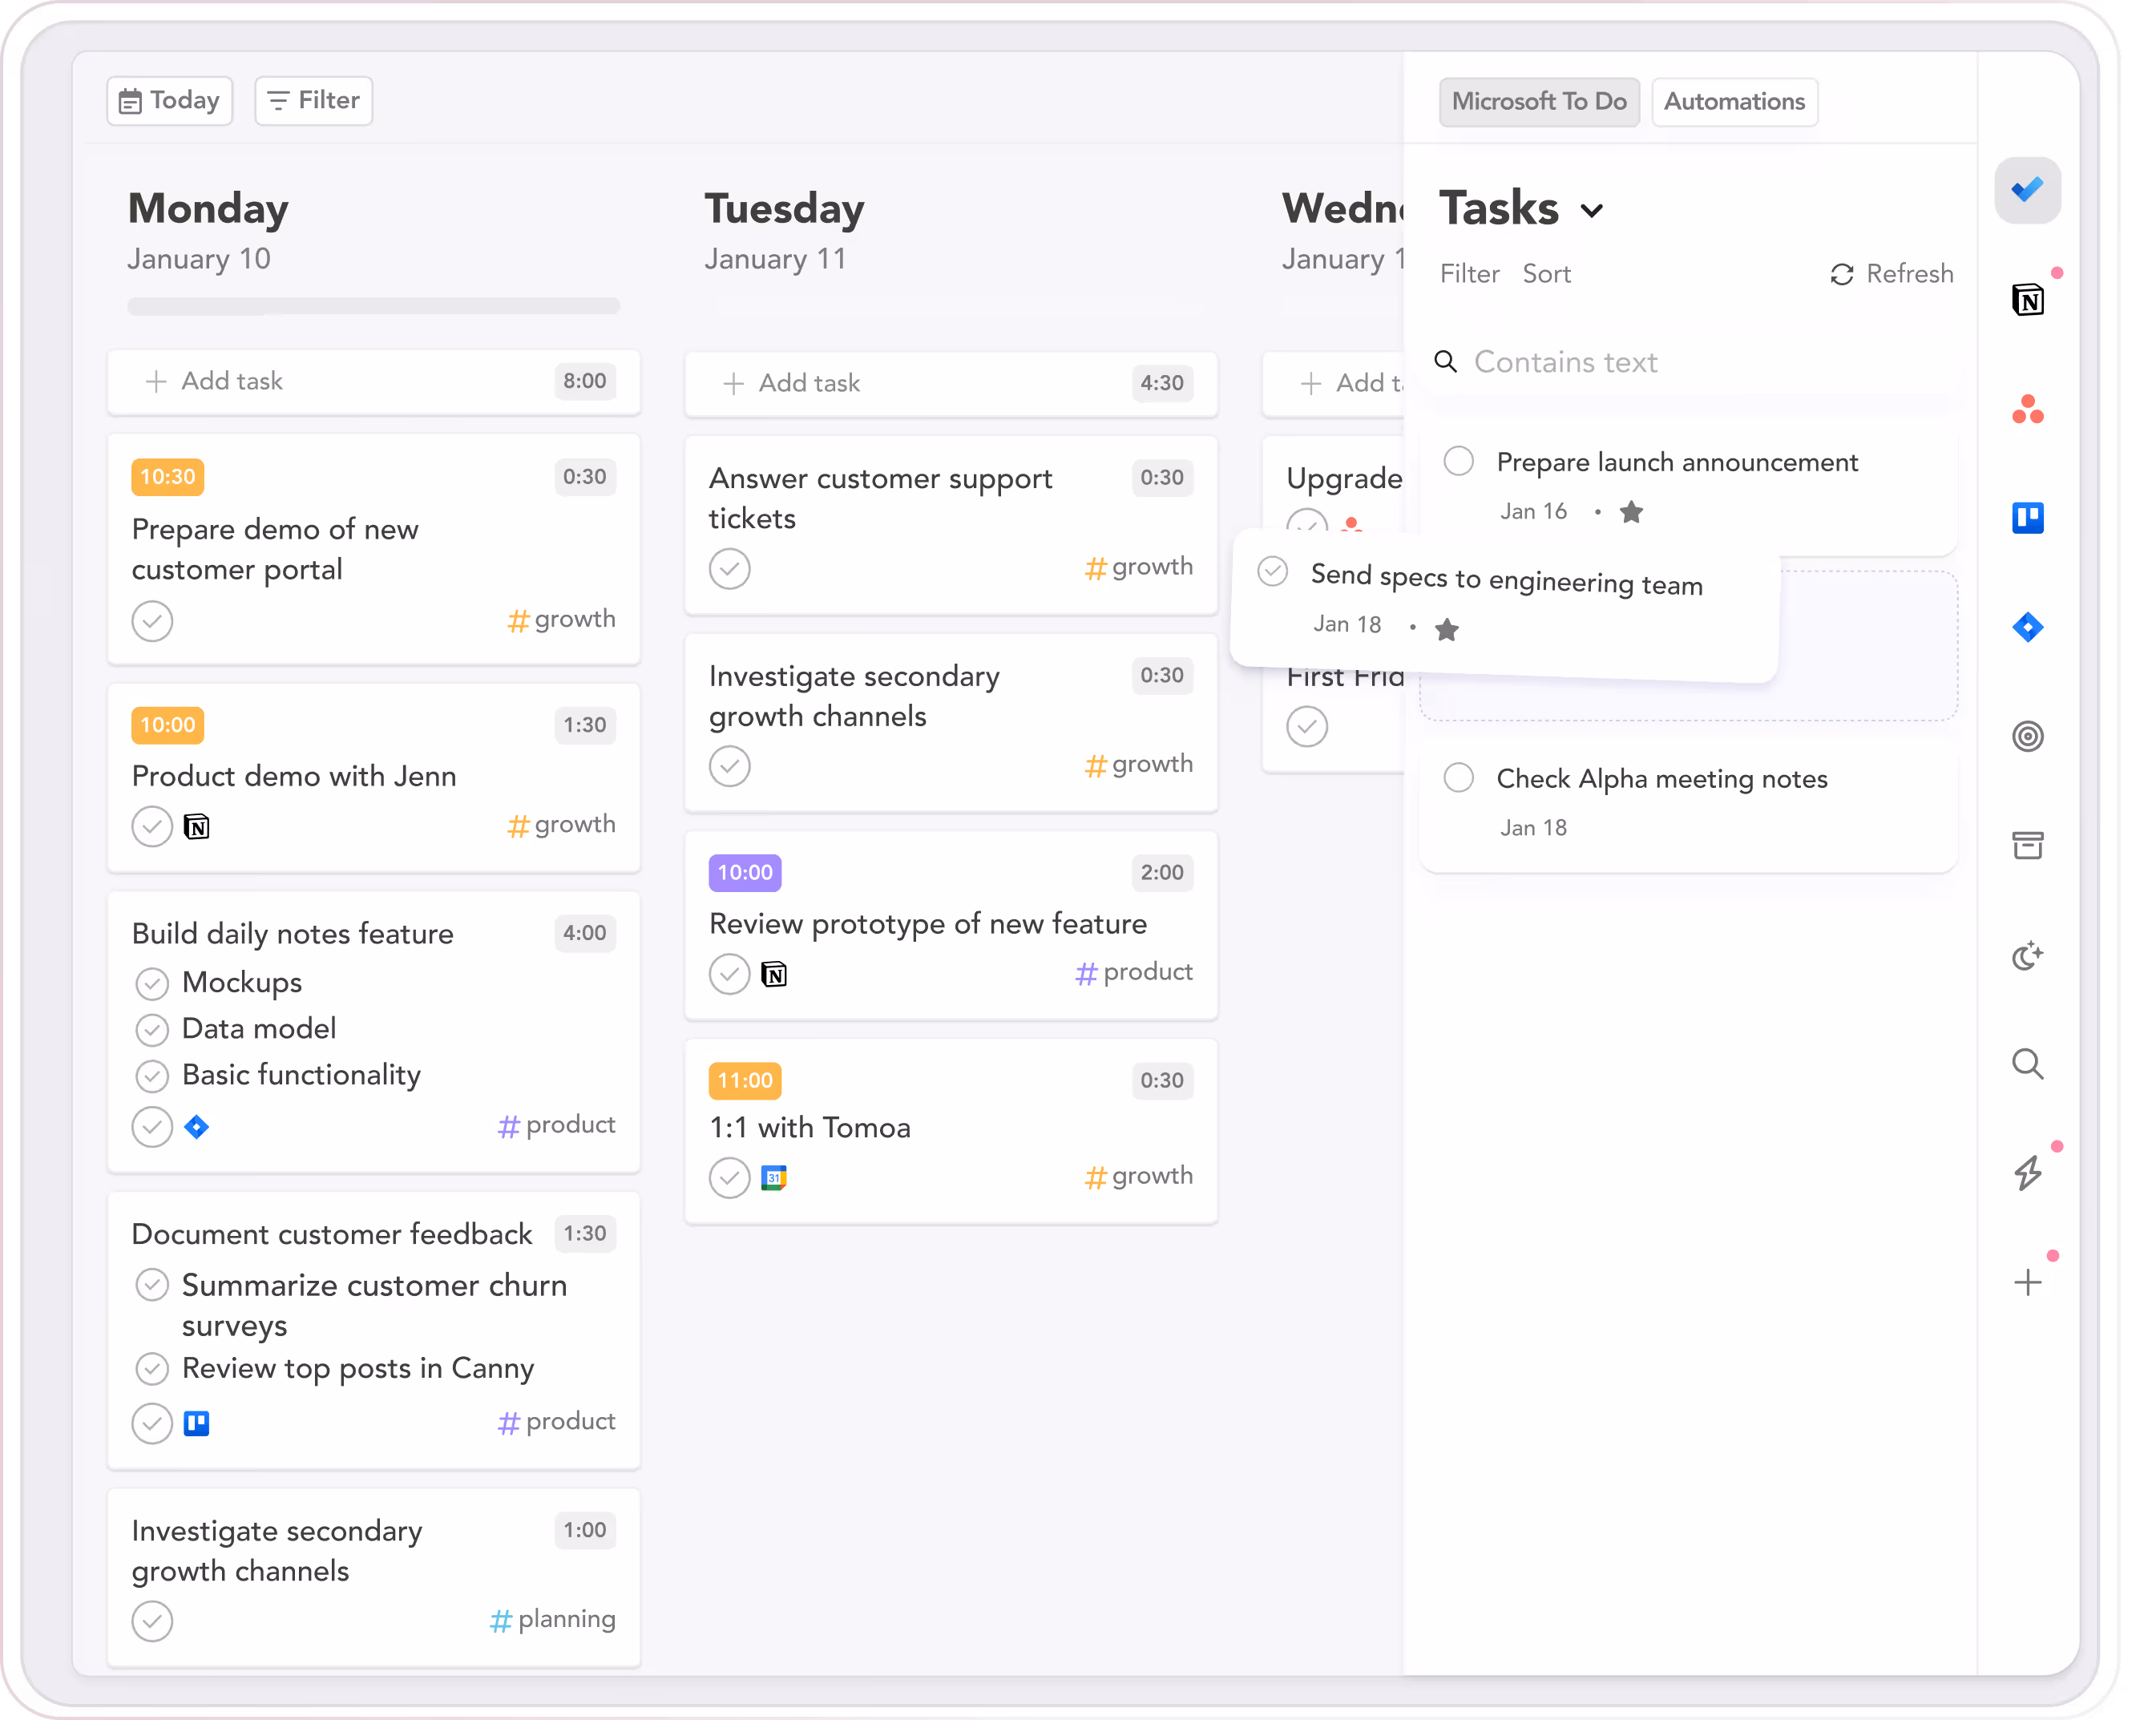
Task: Click Monday's progress bar
Action: [373, 306]
